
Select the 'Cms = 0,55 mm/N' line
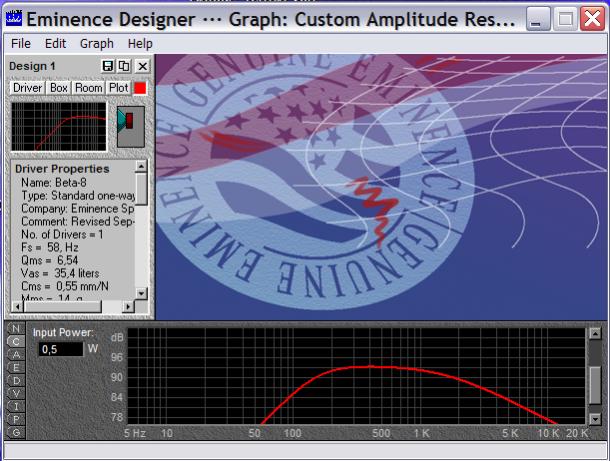65,286
